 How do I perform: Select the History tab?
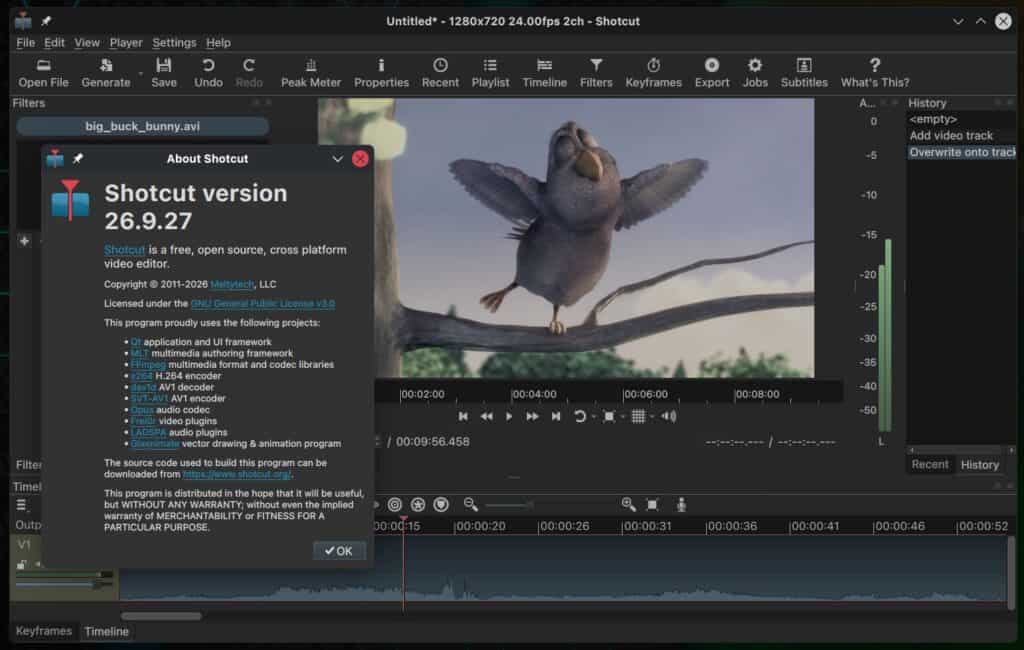pyautogui.click(x=980, y=464)
